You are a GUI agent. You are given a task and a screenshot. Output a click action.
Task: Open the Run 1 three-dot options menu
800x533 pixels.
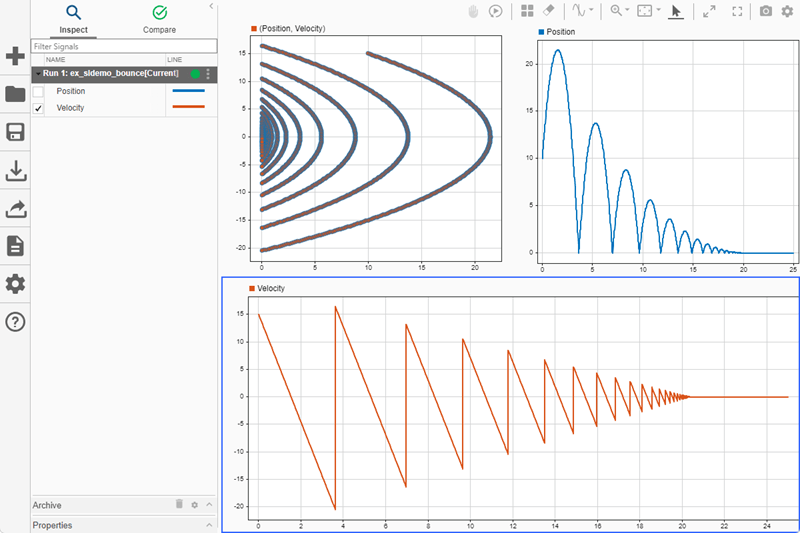click(208, 74)
